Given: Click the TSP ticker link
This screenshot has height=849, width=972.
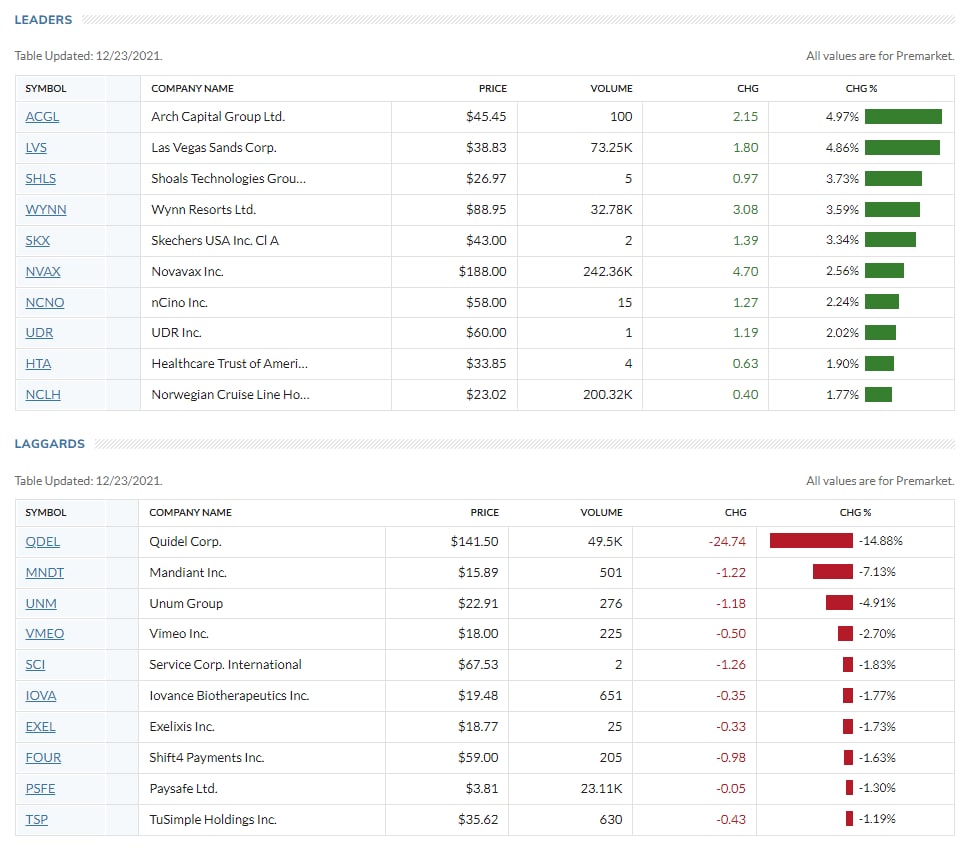Looking at the screenshot, I should pos(37,820).
